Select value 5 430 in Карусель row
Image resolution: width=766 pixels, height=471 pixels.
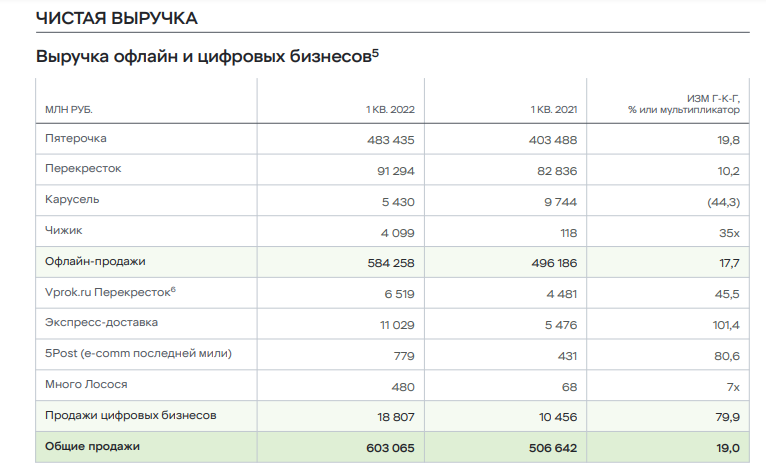click(x=398, y=202)
